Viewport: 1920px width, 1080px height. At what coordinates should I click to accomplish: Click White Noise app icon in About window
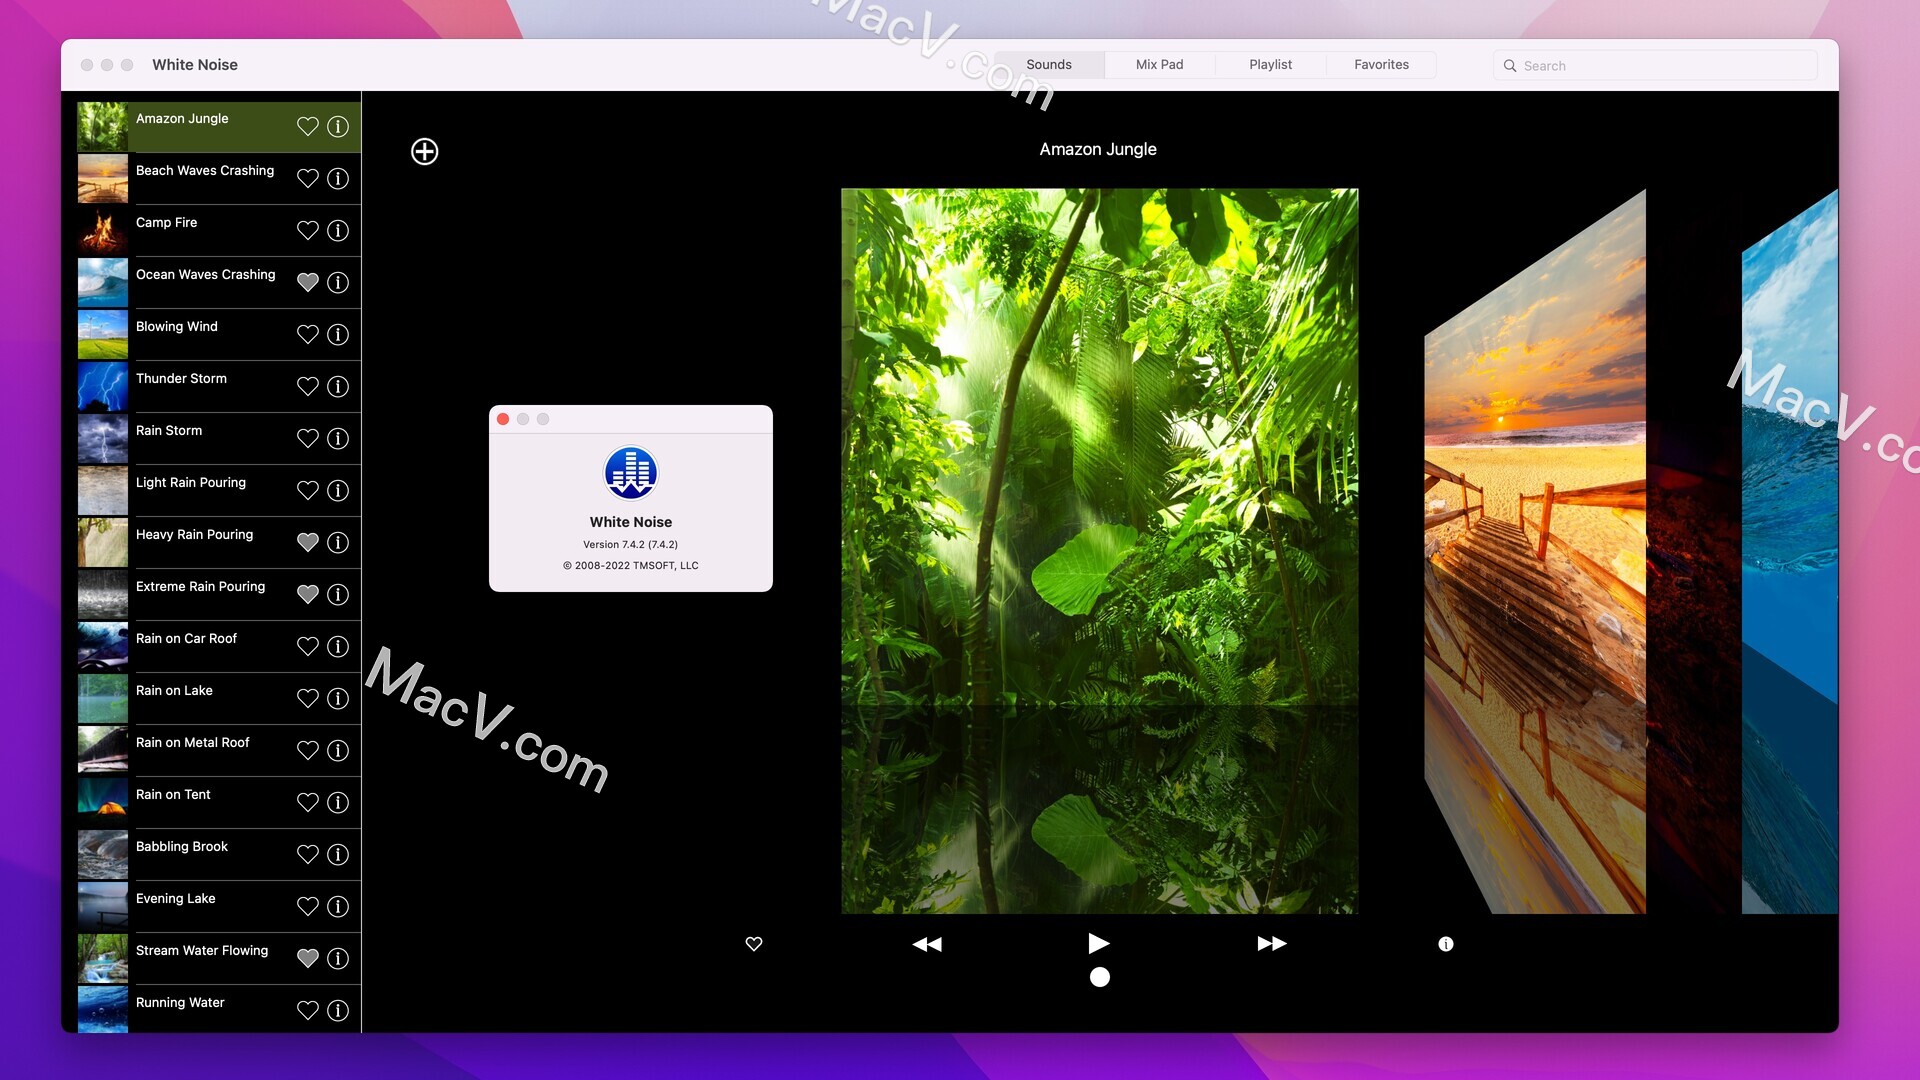pos(631,473)
